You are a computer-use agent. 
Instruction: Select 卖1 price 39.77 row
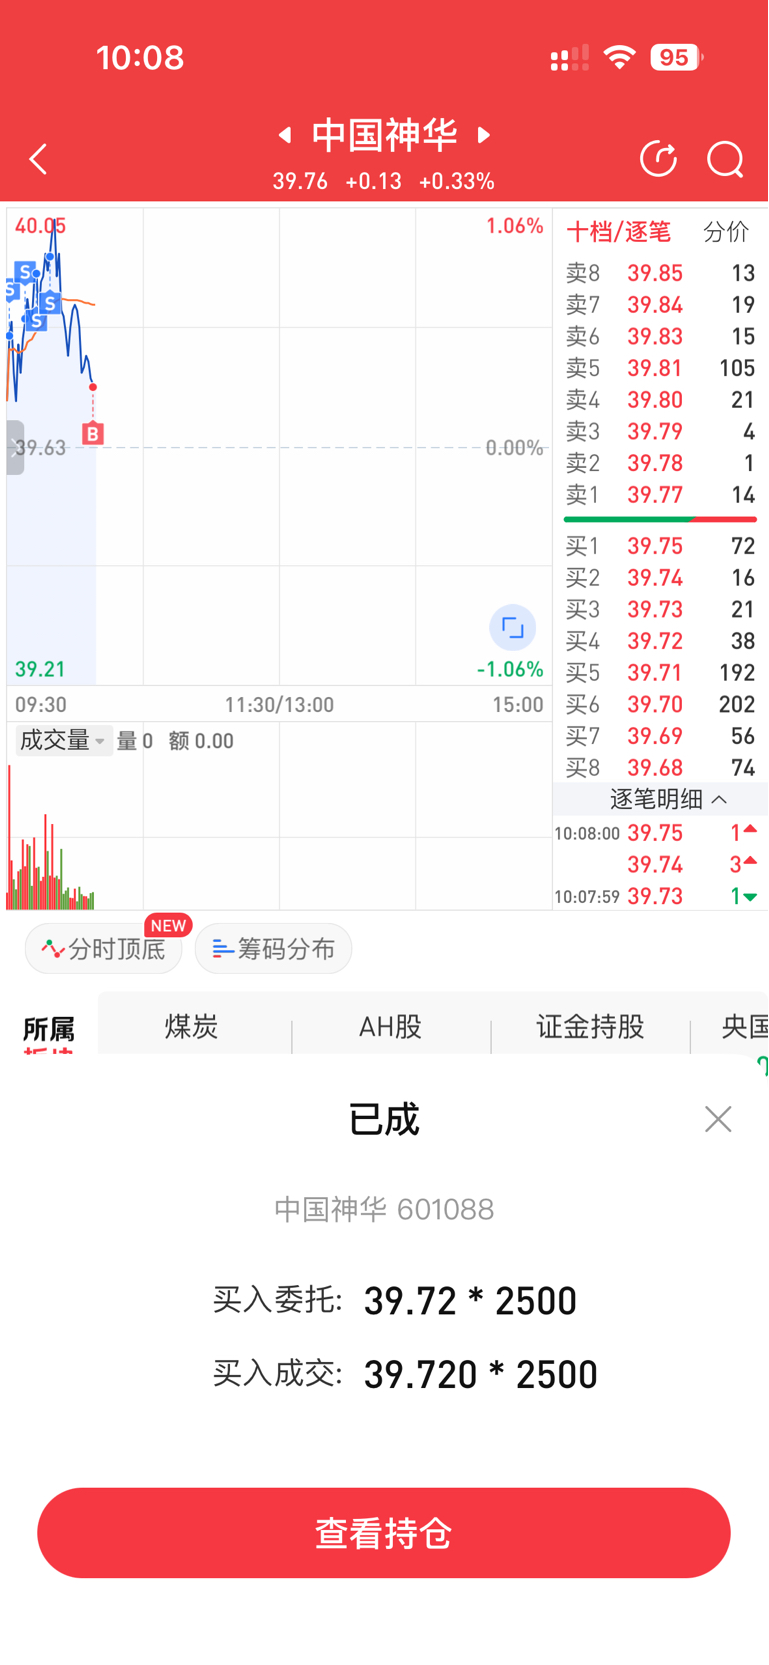[x=660, y=495]
